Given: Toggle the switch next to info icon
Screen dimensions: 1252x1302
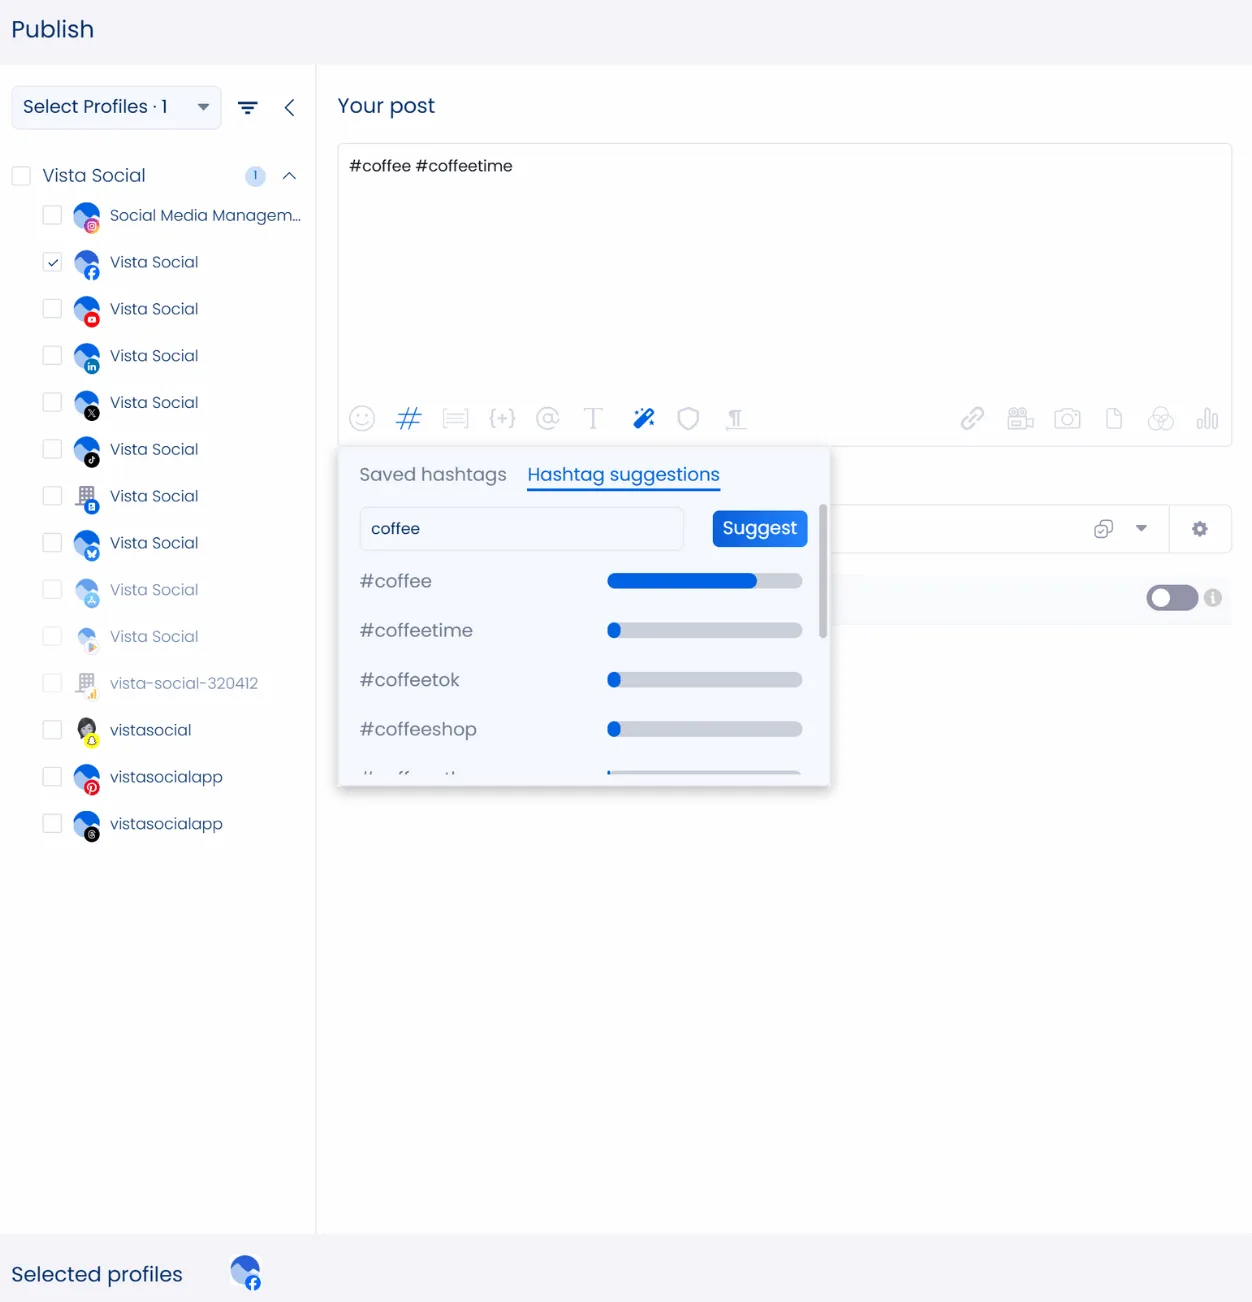Looking at the screenshot, I should tap(1171, 598).
